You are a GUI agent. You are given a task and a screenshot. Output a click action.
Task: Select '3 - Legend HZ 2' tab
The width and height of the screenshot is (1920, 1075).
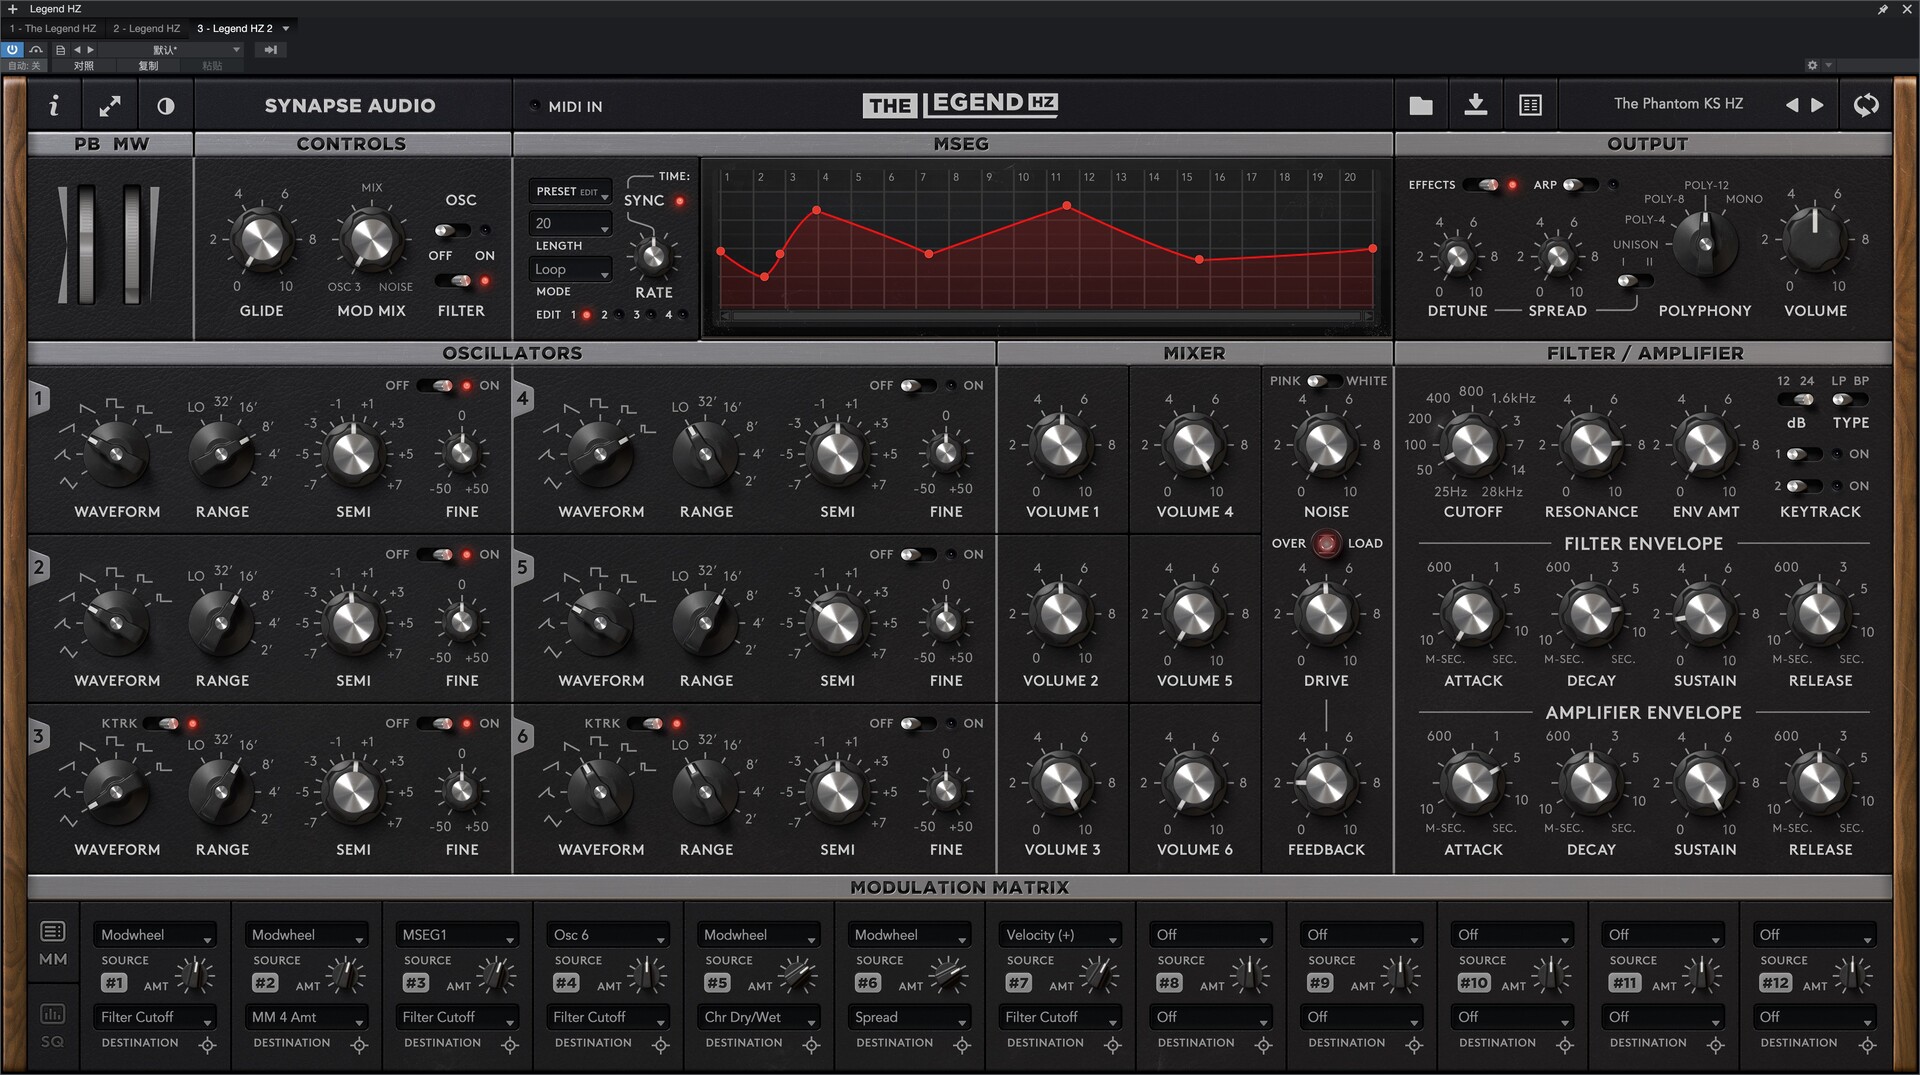[235, 28]
